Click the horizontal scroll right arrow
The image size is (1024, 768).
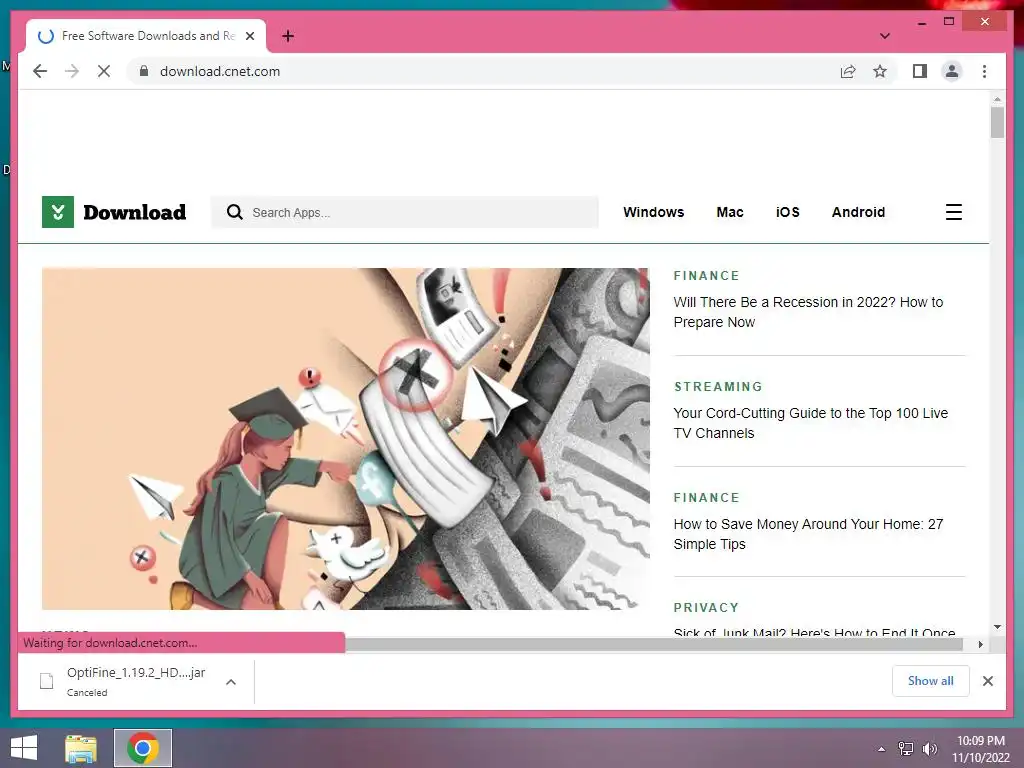pos(980,645)
